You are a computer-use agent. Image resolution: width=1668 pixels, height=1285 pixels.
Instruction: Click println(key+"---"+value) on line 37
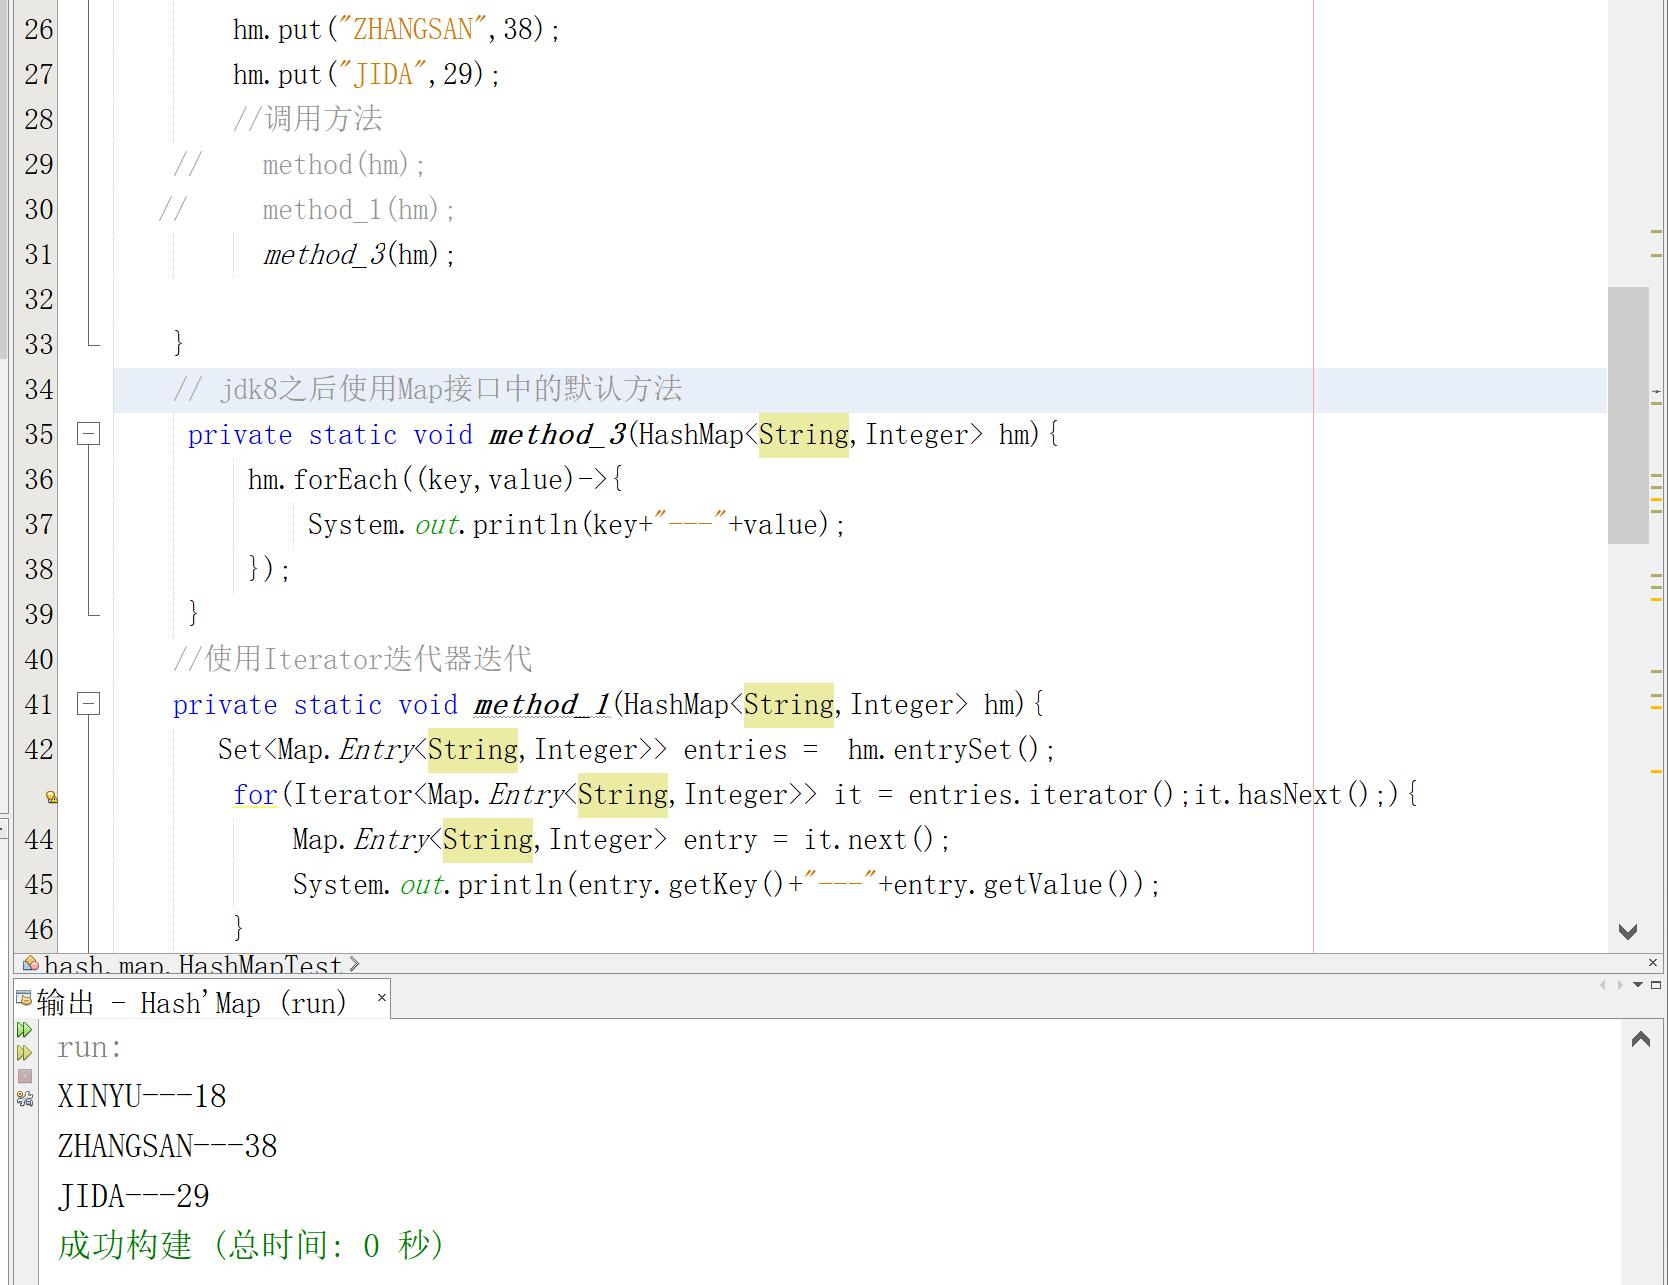coord(651,524)
